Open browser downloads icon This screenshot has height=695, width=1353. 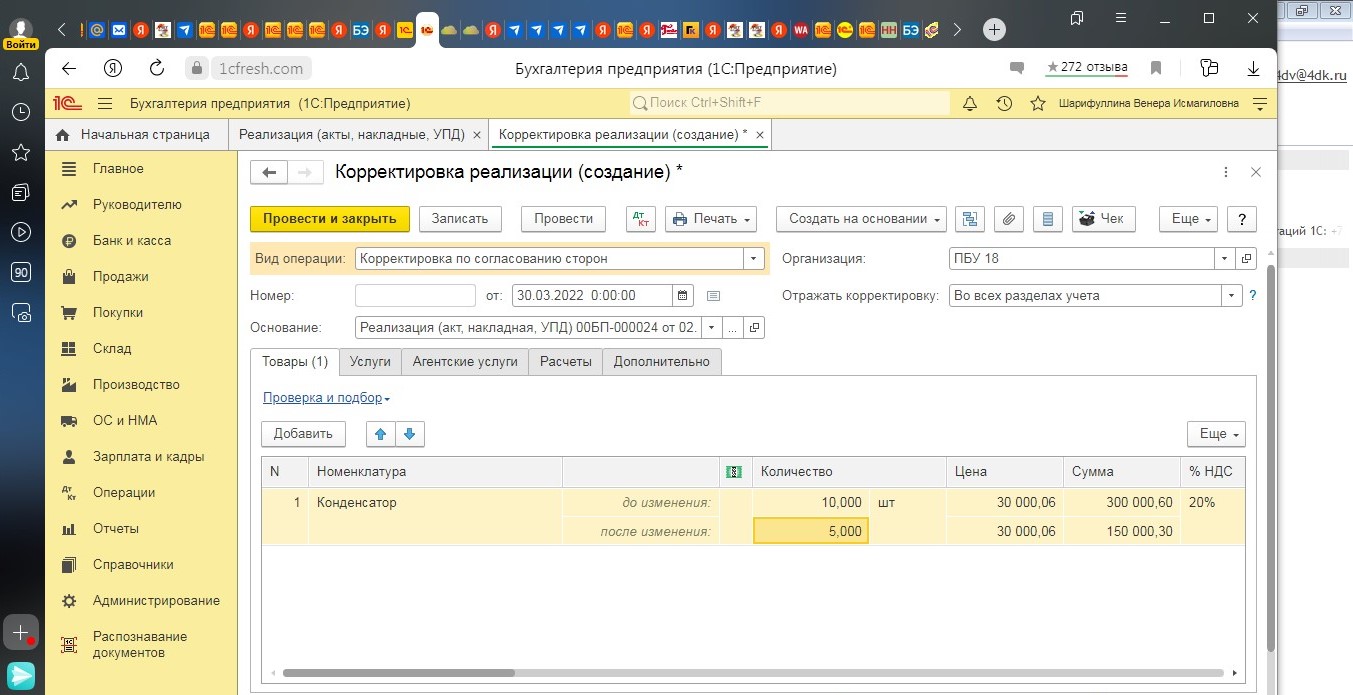click(x=1253, y=69)
